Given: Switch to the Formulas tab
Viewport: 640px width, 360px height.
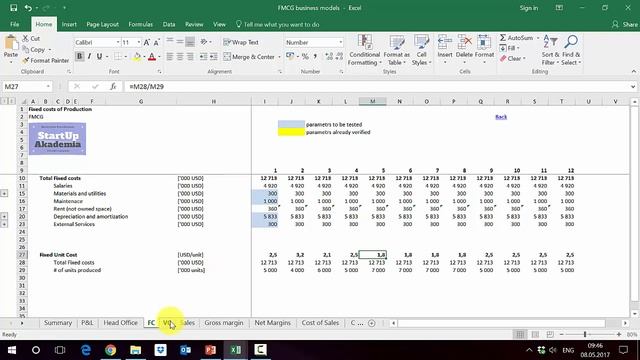Looking at the screenshot, I should click(140, 24).
